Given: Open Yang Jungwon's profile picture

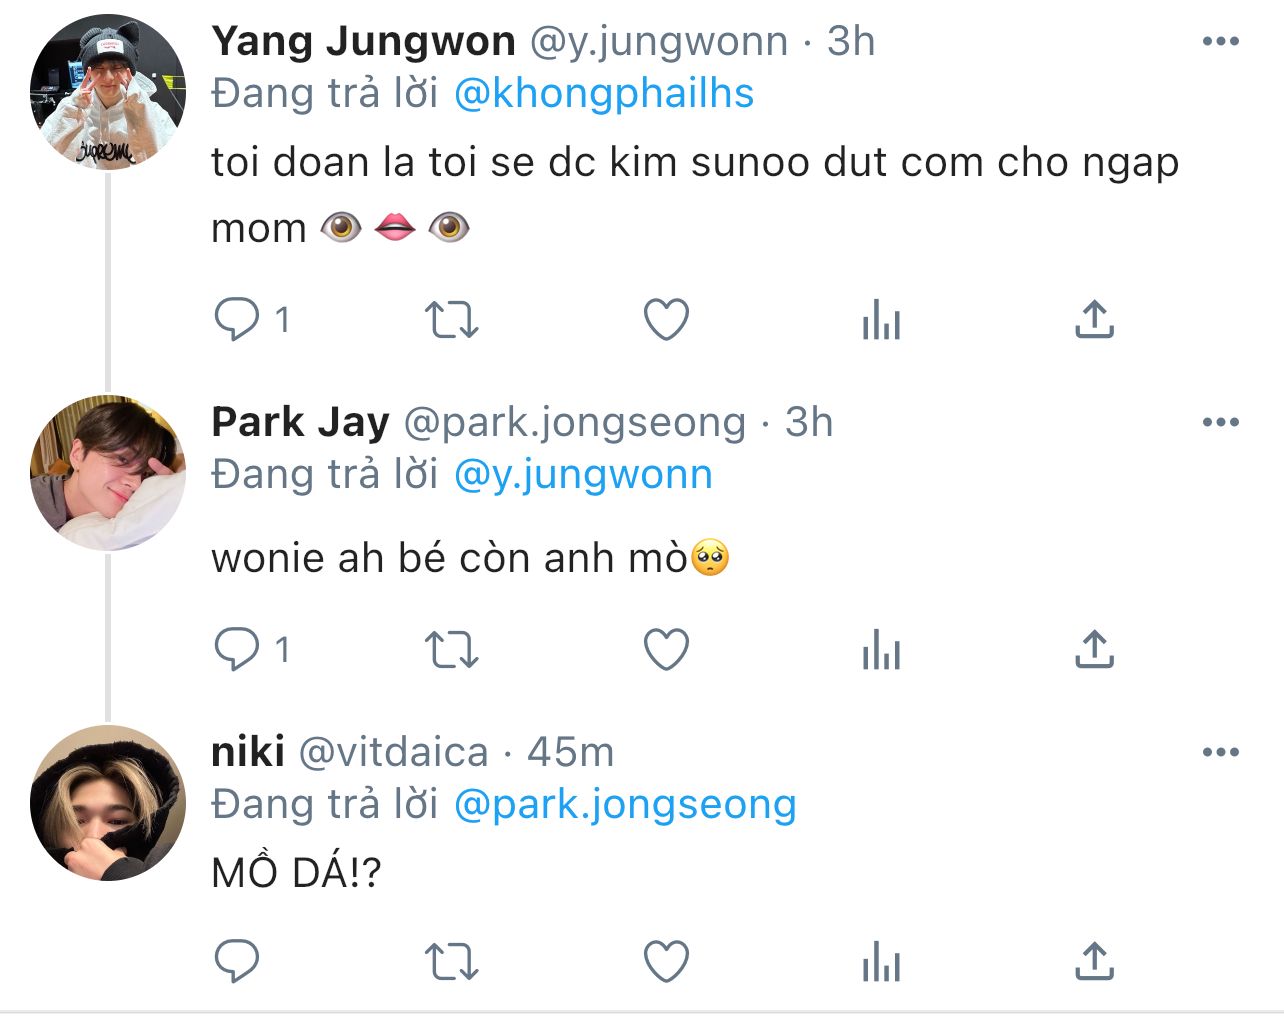Looking at the screenshot, I should click(108, 92).
